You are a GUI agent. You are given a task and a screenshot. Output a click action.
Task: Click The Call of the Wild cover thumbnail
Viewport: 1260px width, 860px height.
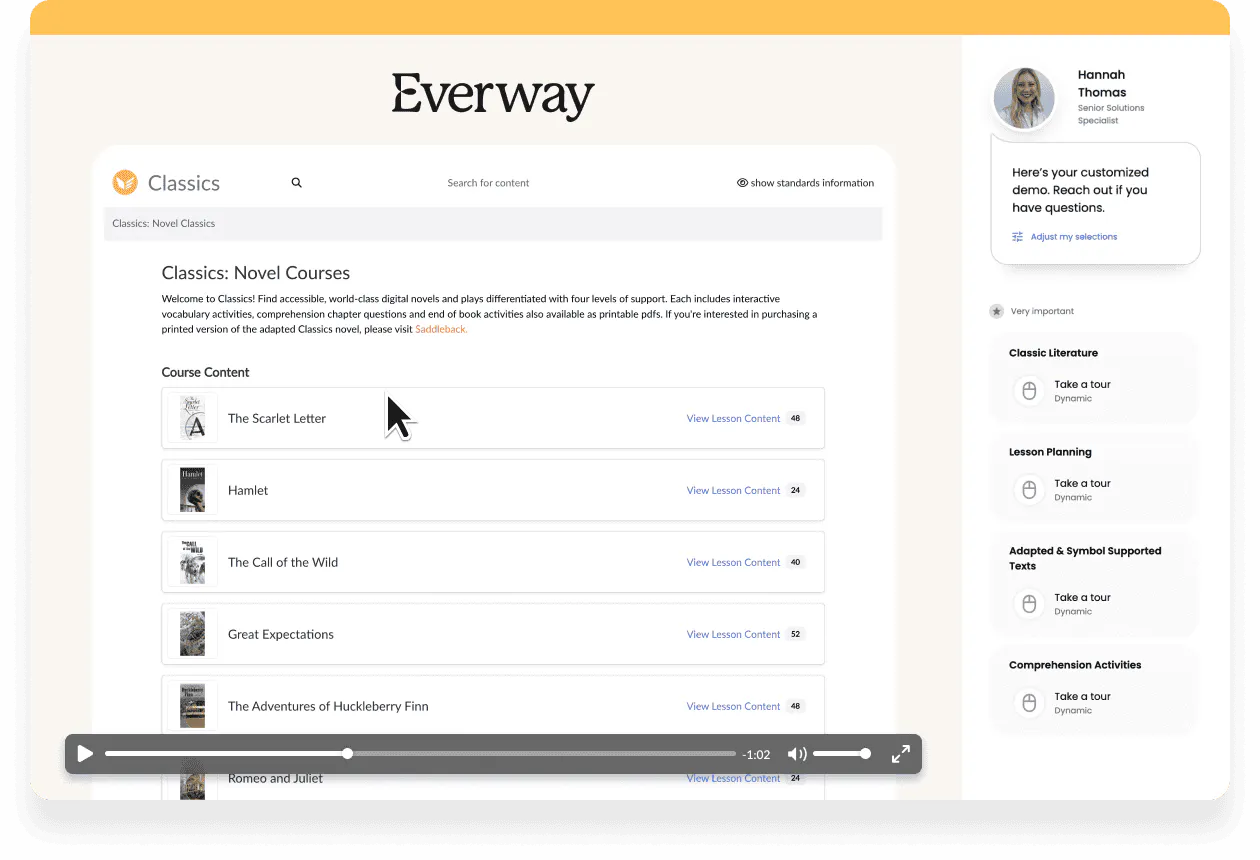coord(192,562)
